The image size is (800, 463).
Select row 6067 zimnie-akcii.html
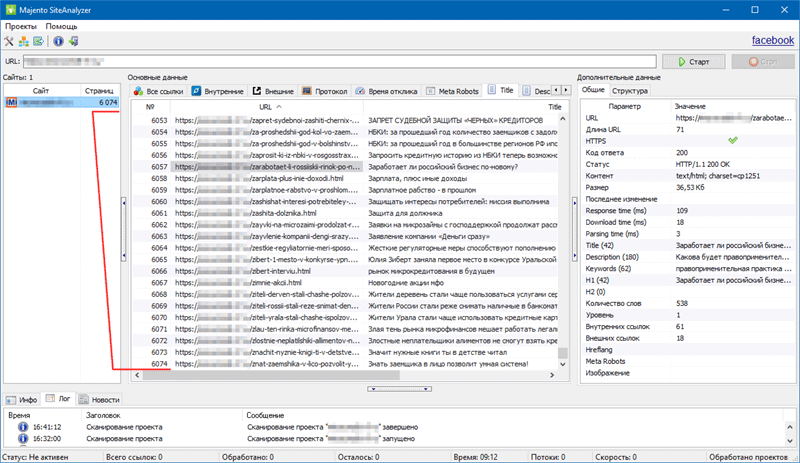(344, 283)
